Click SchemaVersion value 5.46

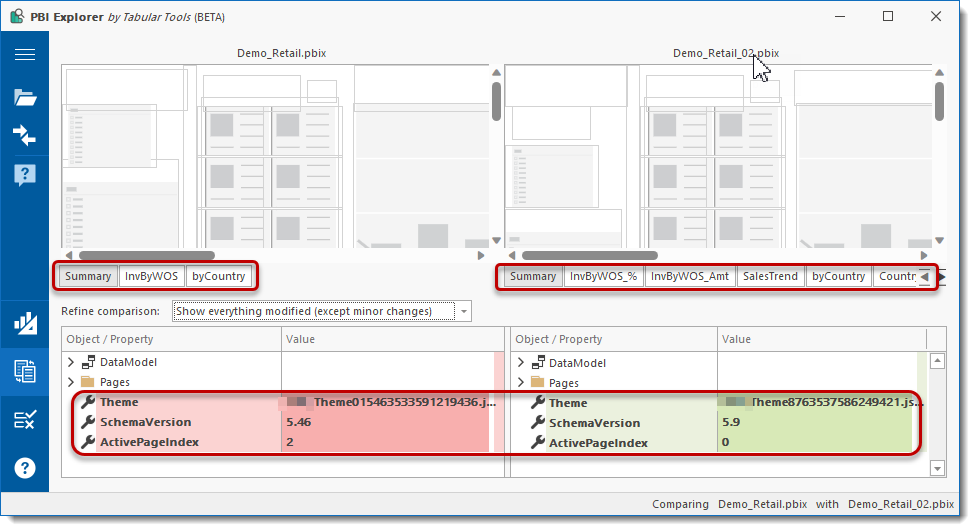[298, 422]
